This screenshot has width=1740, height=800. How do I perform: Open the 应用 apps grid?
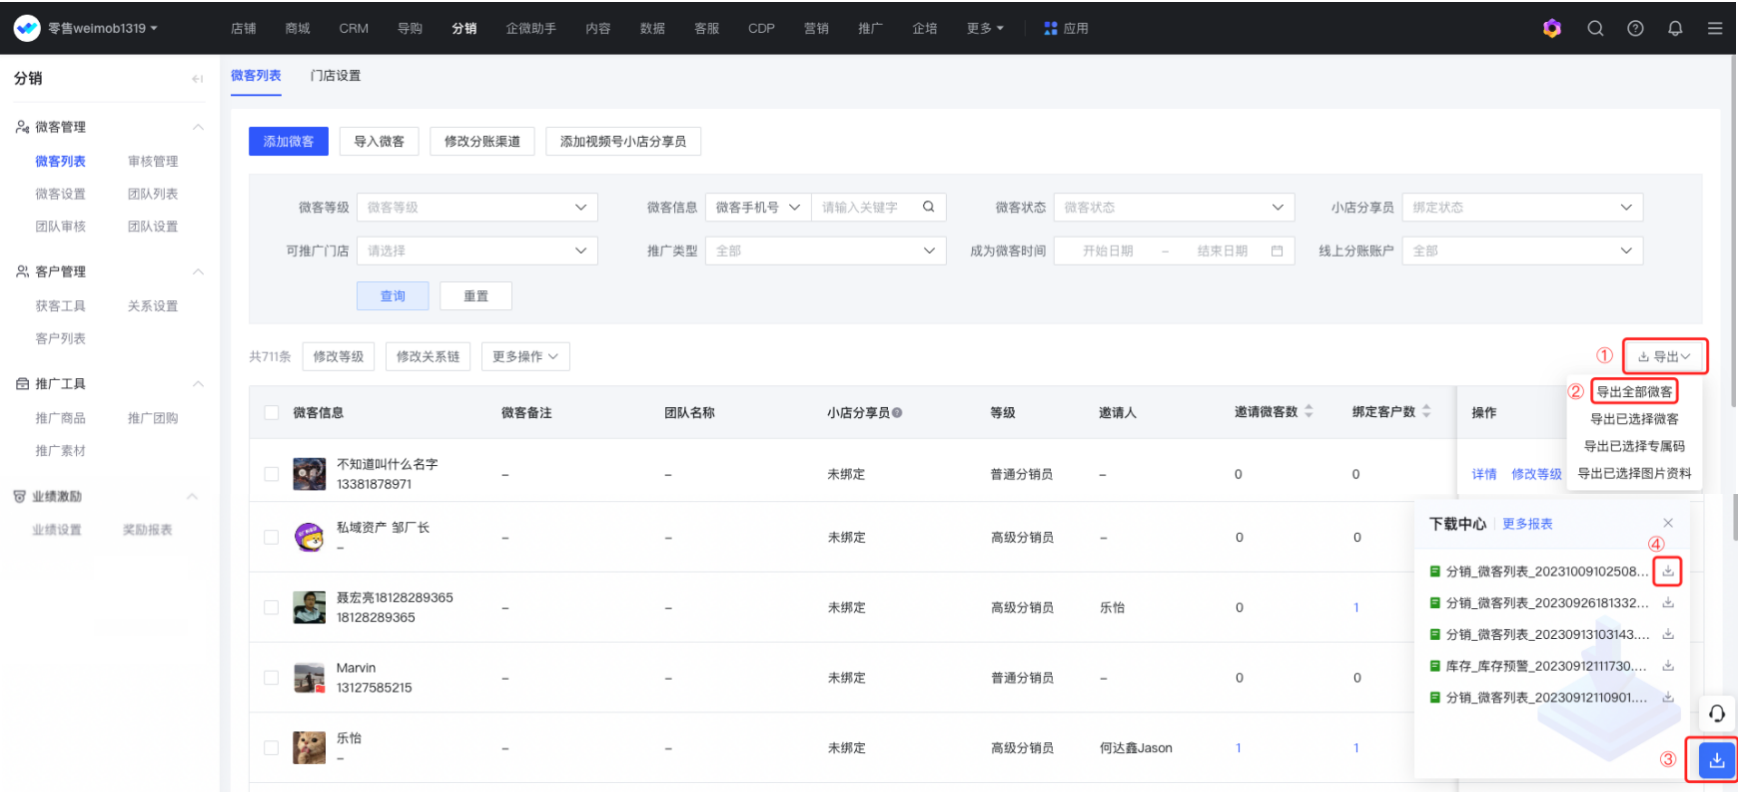click(x=1066, y=28)
